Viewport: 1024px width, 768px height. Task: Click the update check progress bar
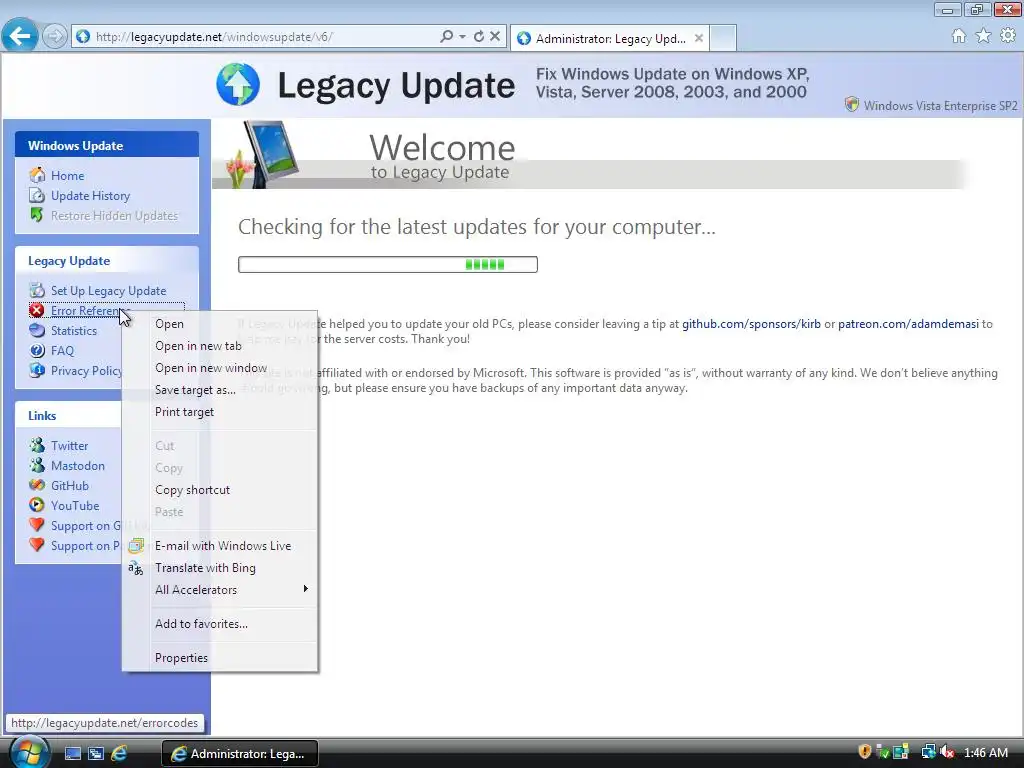click(388, 264)
